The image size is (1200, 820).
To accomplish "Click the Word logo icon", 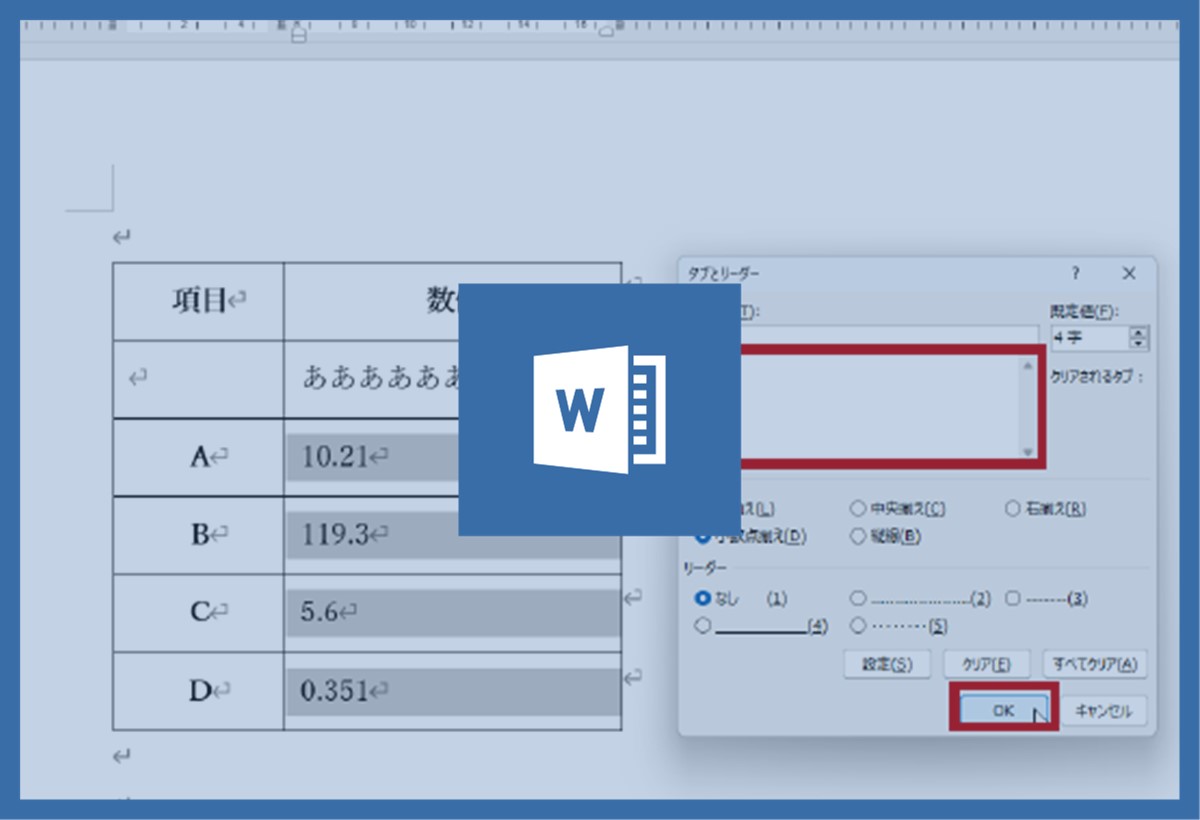I will tap(599, 409).
